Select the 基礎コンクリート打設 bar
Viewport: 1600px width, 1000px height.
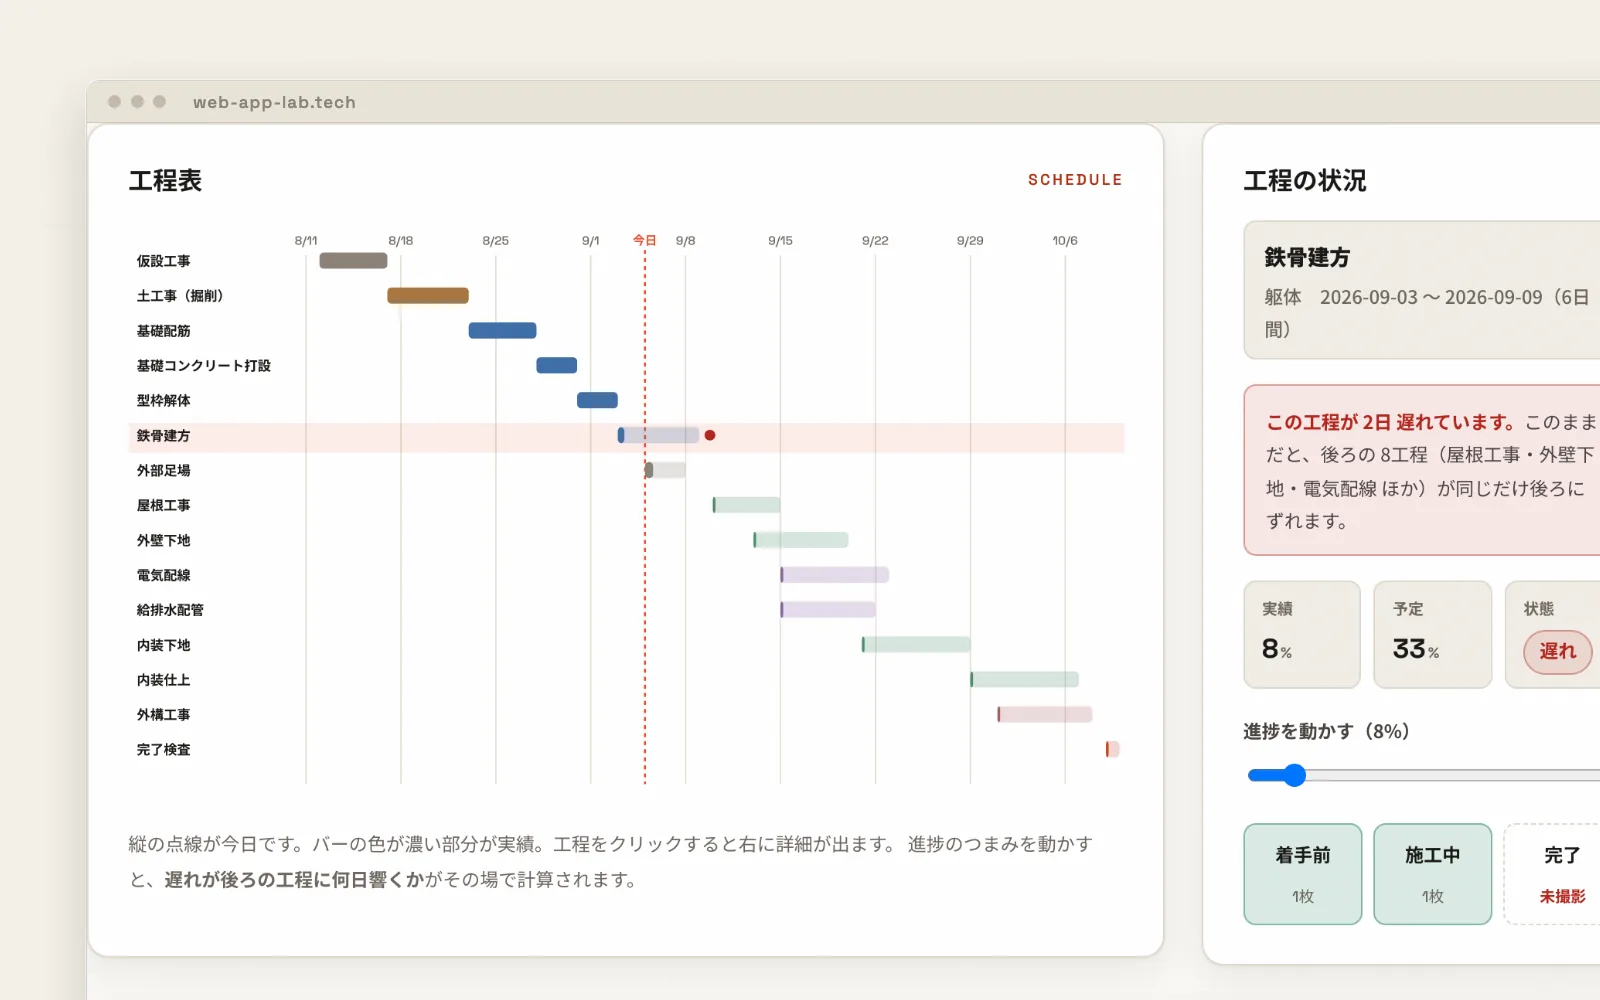point(557,365)
